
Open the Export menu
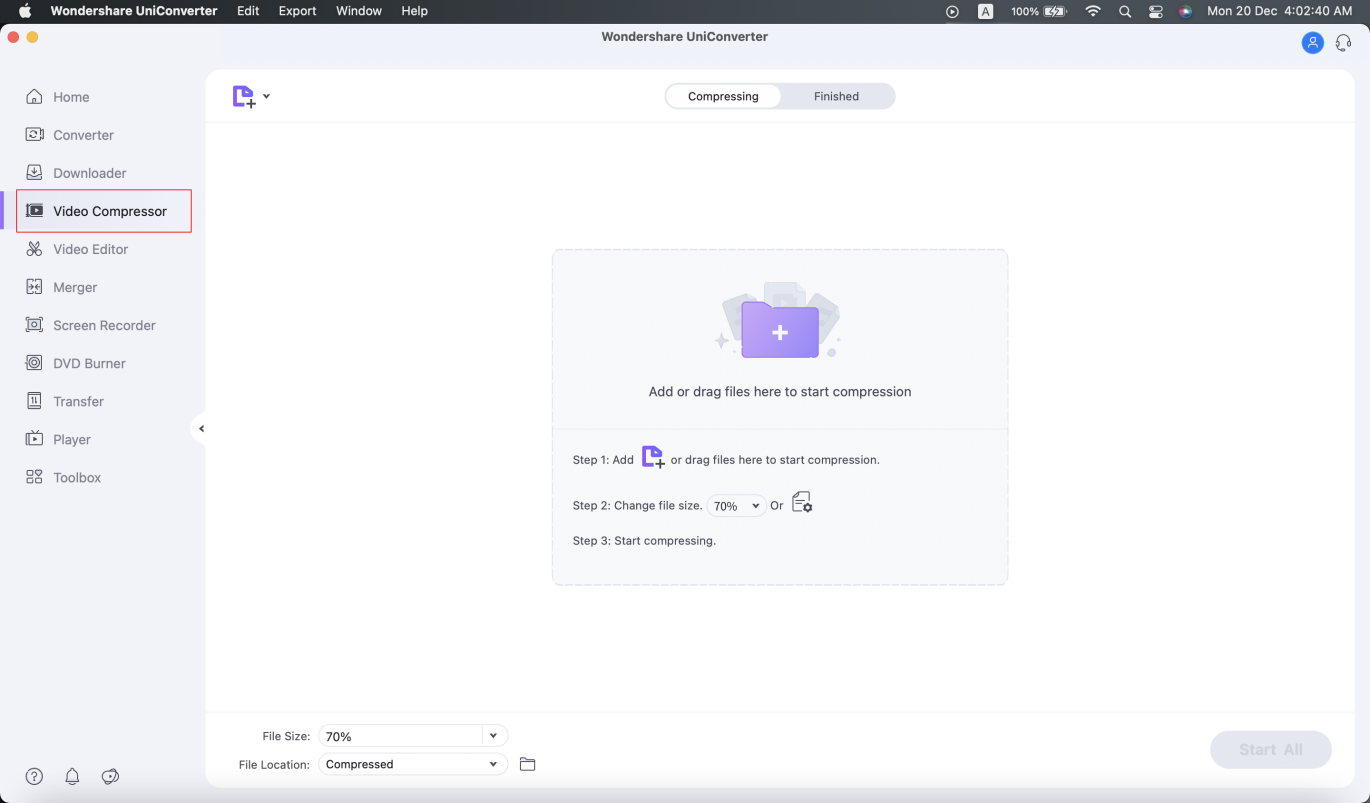[x=297, y=11]
